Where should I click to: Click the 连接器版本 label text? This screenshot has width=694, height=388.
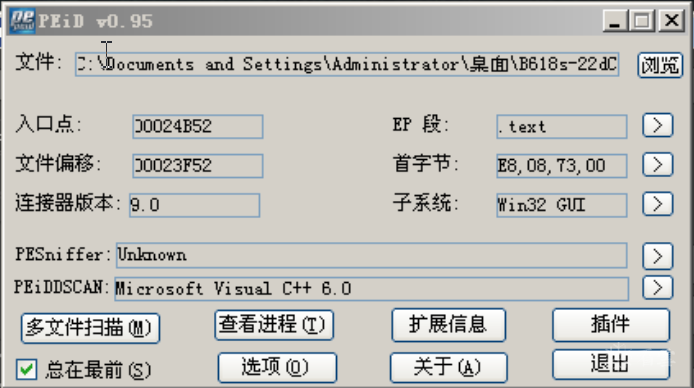click(x=68, y=203)
